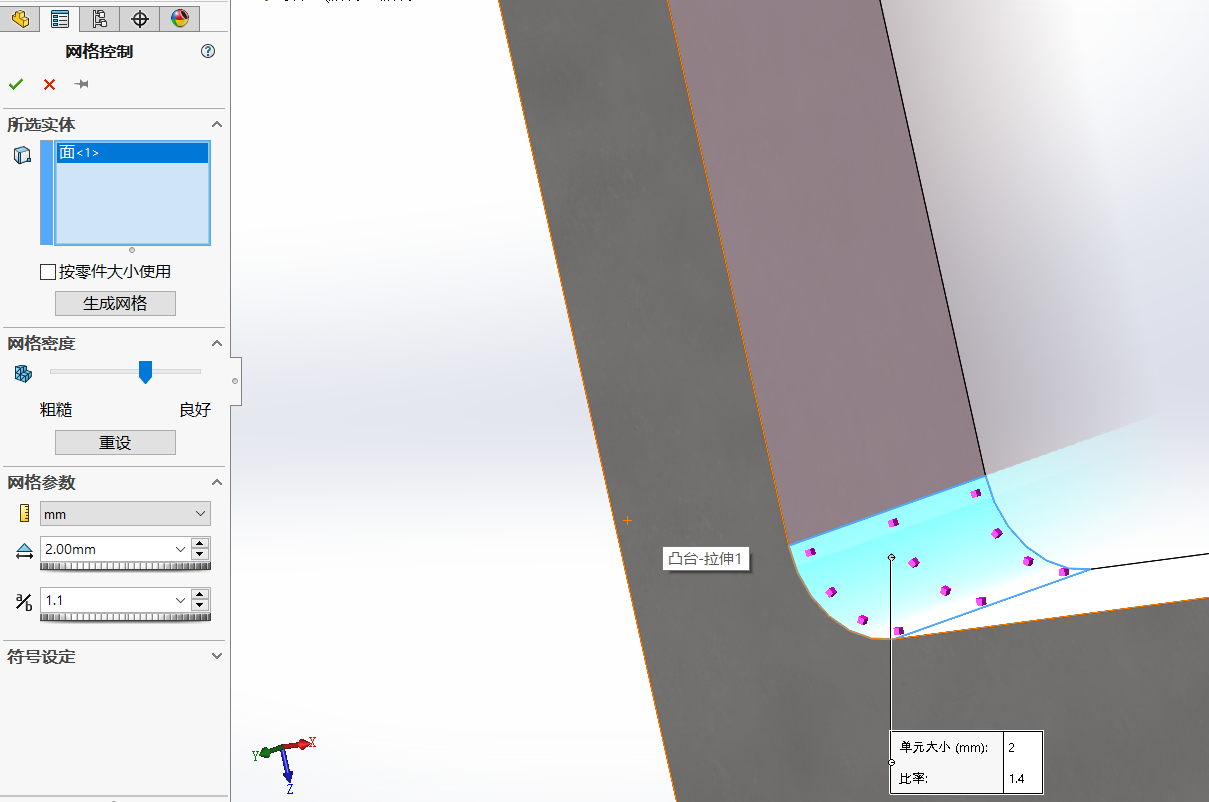
Task: Click the 重设 button
Action: [x=115, y=442]
